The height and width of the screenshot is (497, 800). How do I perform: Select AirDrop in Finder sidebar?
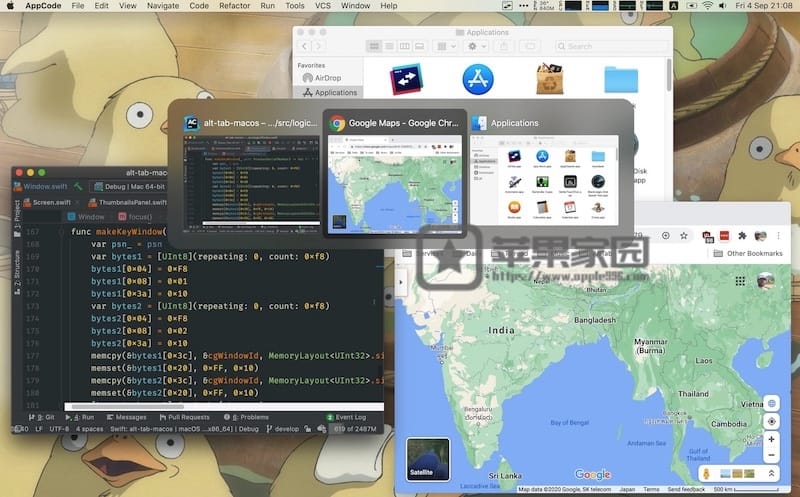pos(328,78)
